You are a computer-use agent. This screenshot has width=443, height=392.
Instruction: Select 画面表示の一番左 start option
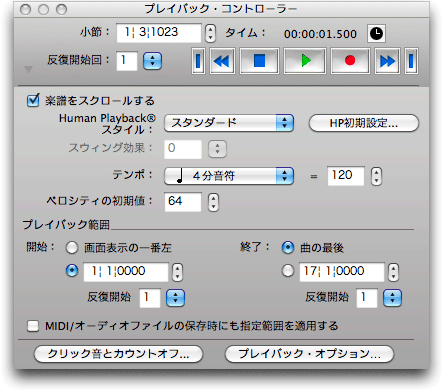pos(72,248)
